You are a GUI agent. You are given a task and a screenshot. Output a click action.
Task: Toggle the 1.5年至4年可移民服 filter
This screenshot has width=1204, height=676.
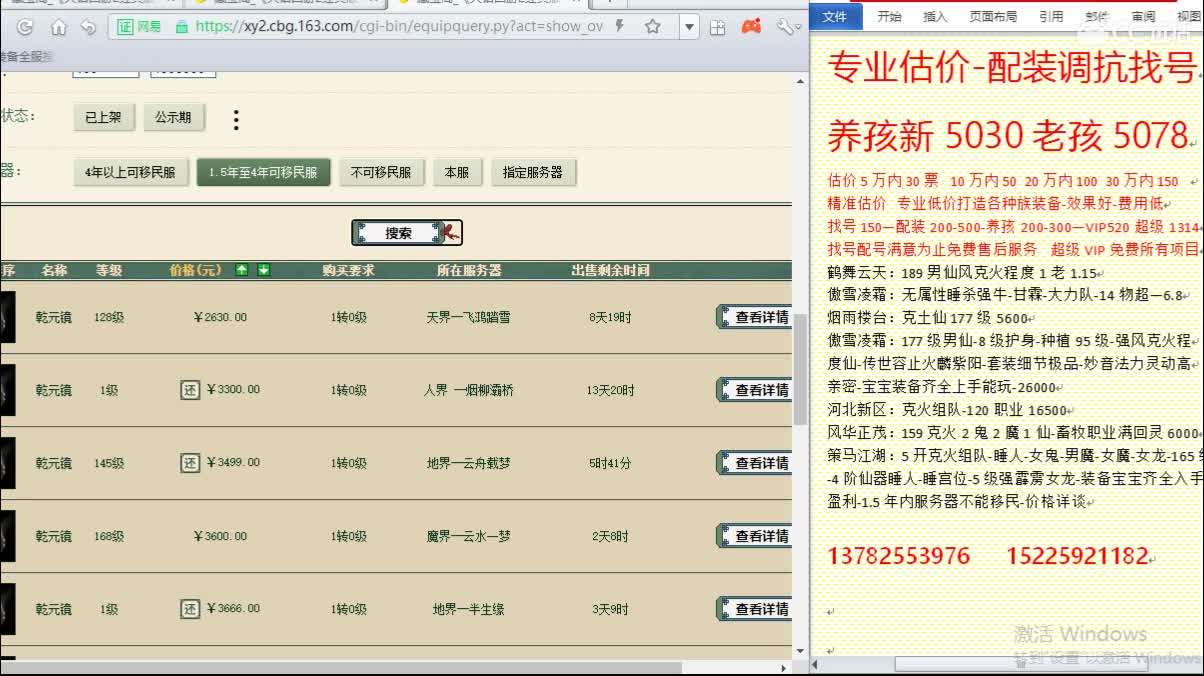[263, 172]
